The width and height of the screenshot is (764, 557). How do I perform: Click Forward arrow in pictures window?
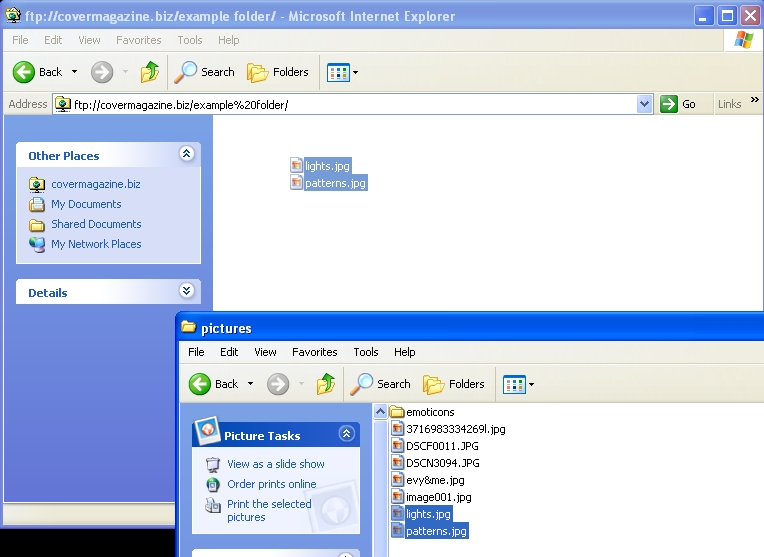click(278, 384)
